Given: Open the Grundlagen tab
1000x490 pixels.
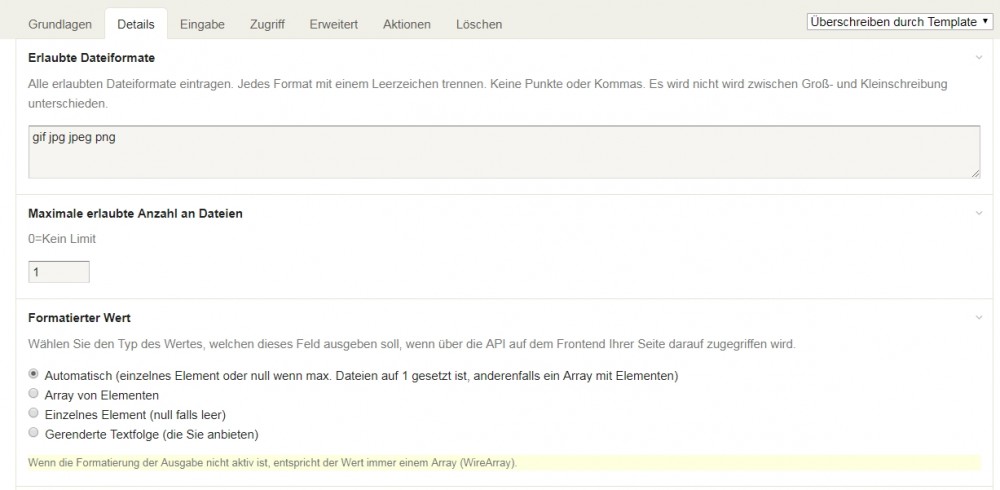Looking at the screenshot, I should [60, 24].
